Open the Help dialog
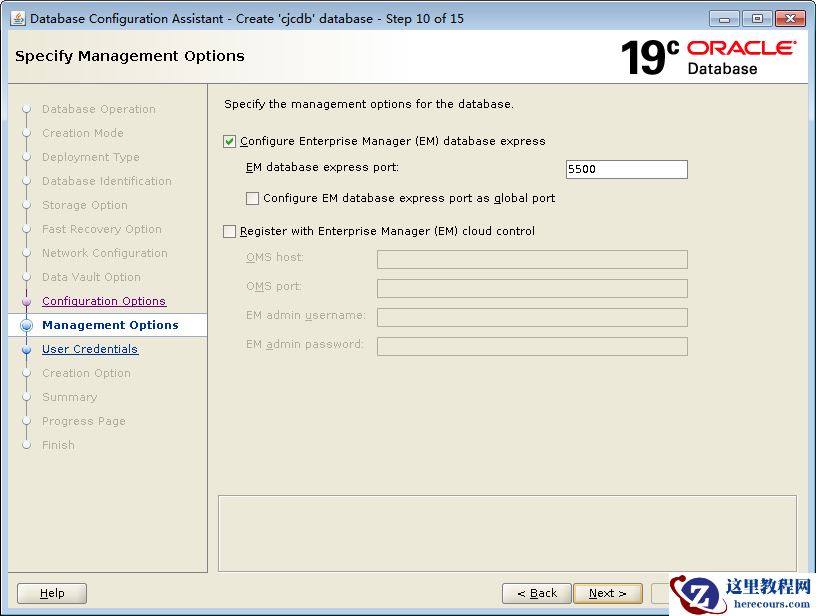The width and height of the screenshot is (816, 616). point(51,593)
